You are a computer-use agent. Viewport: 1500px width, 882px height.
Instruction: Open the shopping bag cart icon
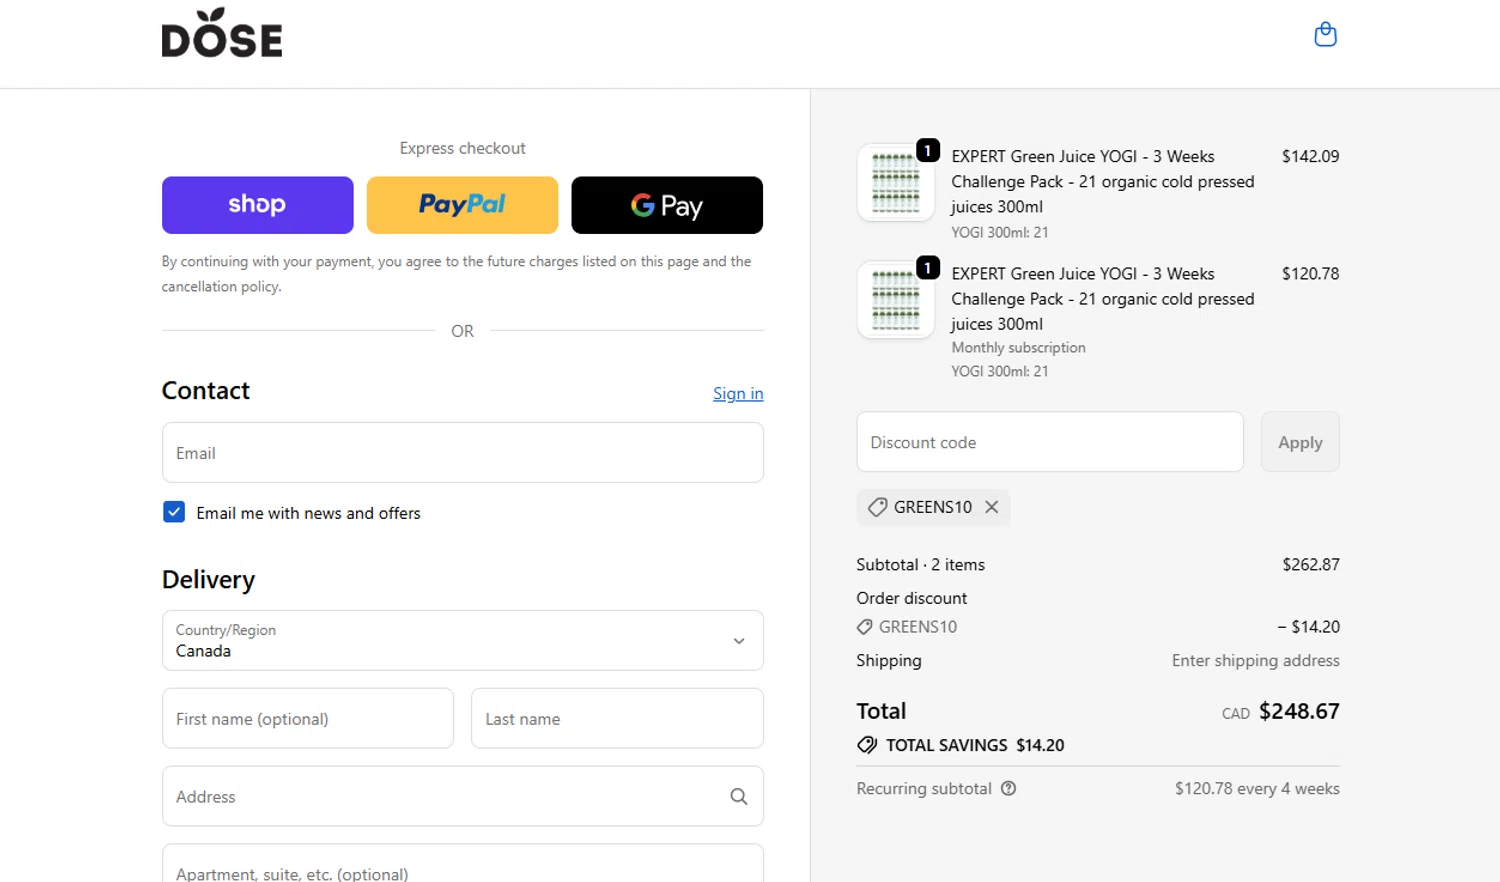click(1325, 35)
